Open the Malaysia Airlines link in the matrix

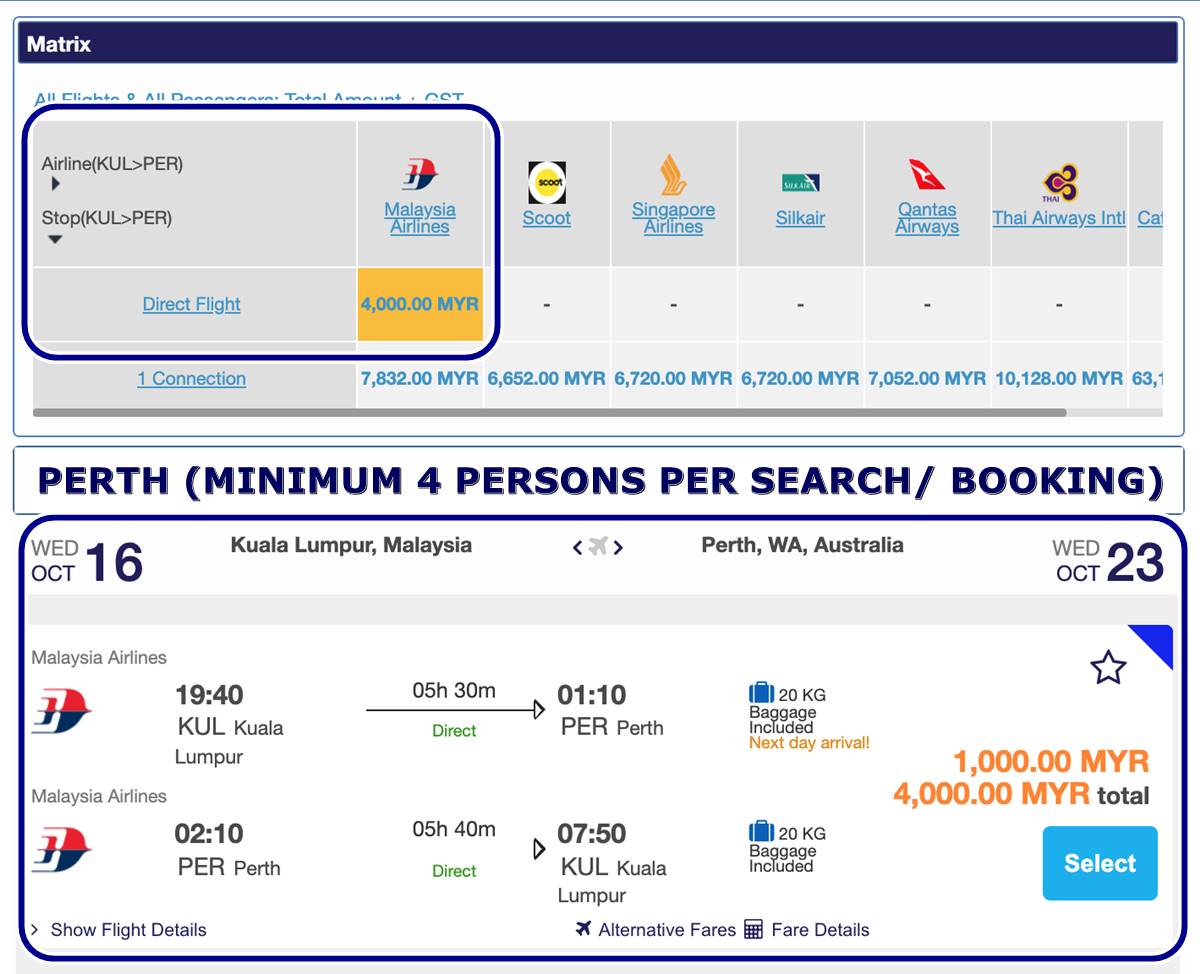(x=420, y=218)
